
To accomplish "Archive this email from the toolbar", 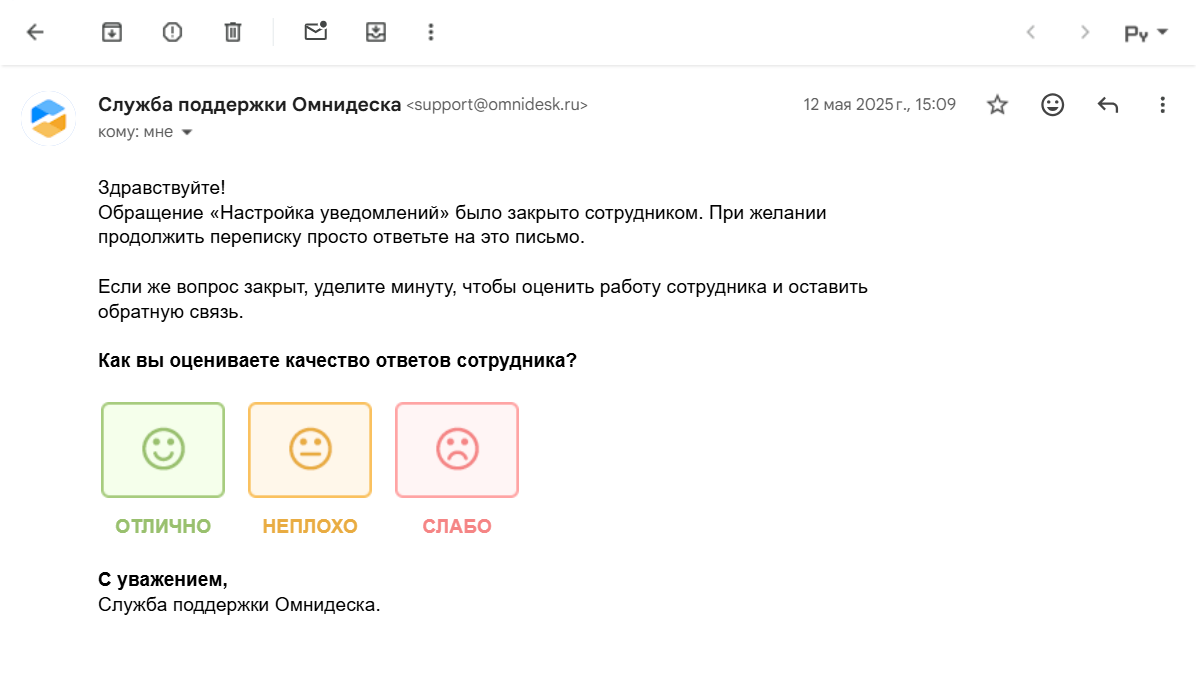I will point(112,32).
